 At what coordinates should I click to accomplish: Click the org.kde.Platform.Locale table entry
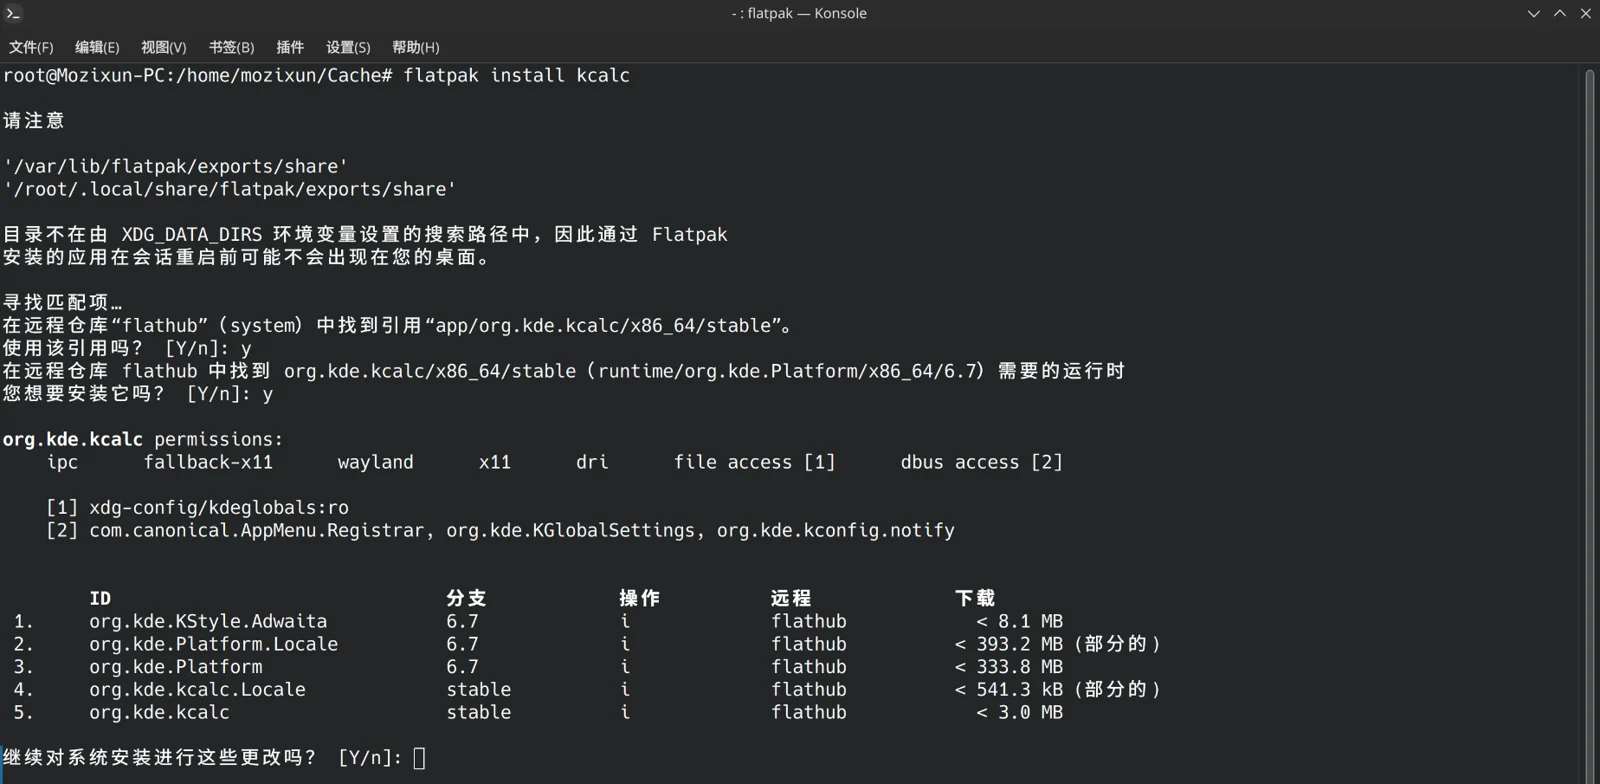(213, 644)
